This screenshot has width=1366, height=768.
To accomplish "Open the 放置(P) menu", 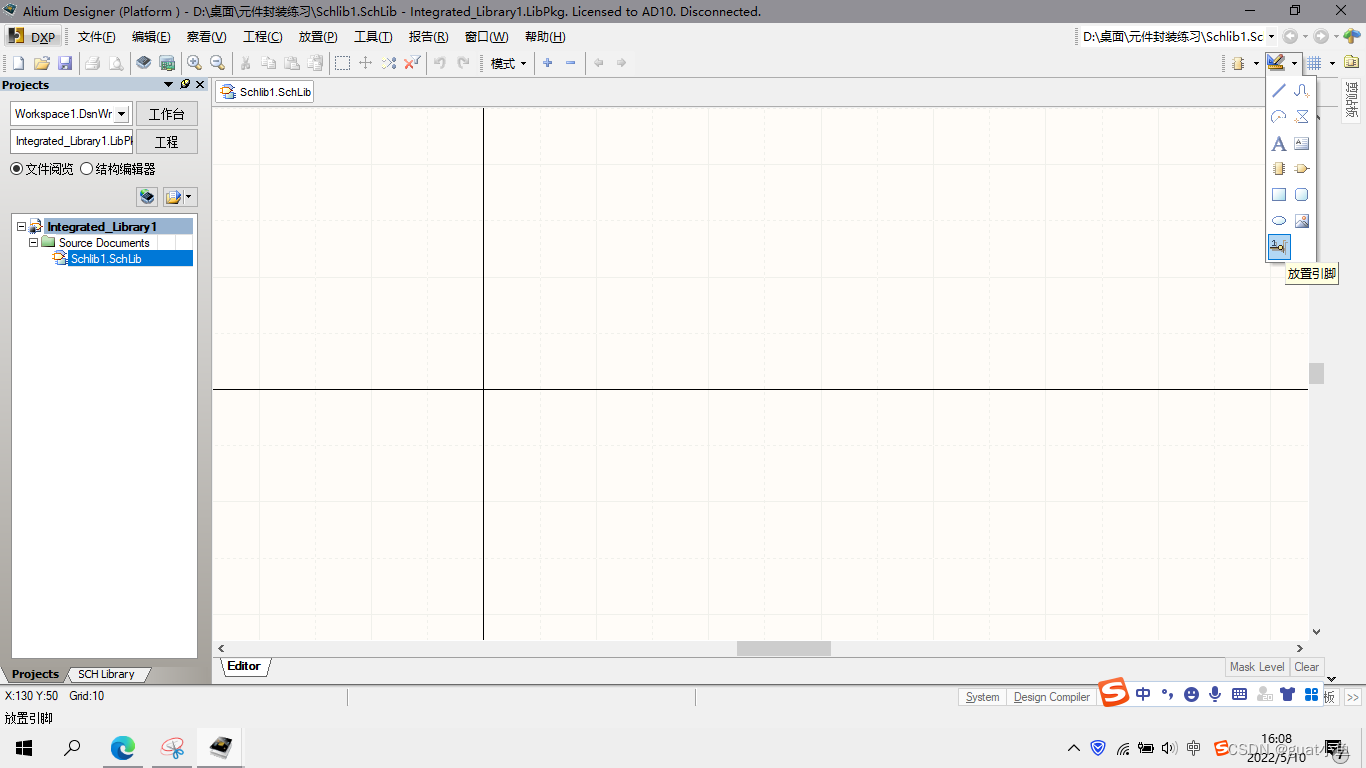I will (318, 37).
